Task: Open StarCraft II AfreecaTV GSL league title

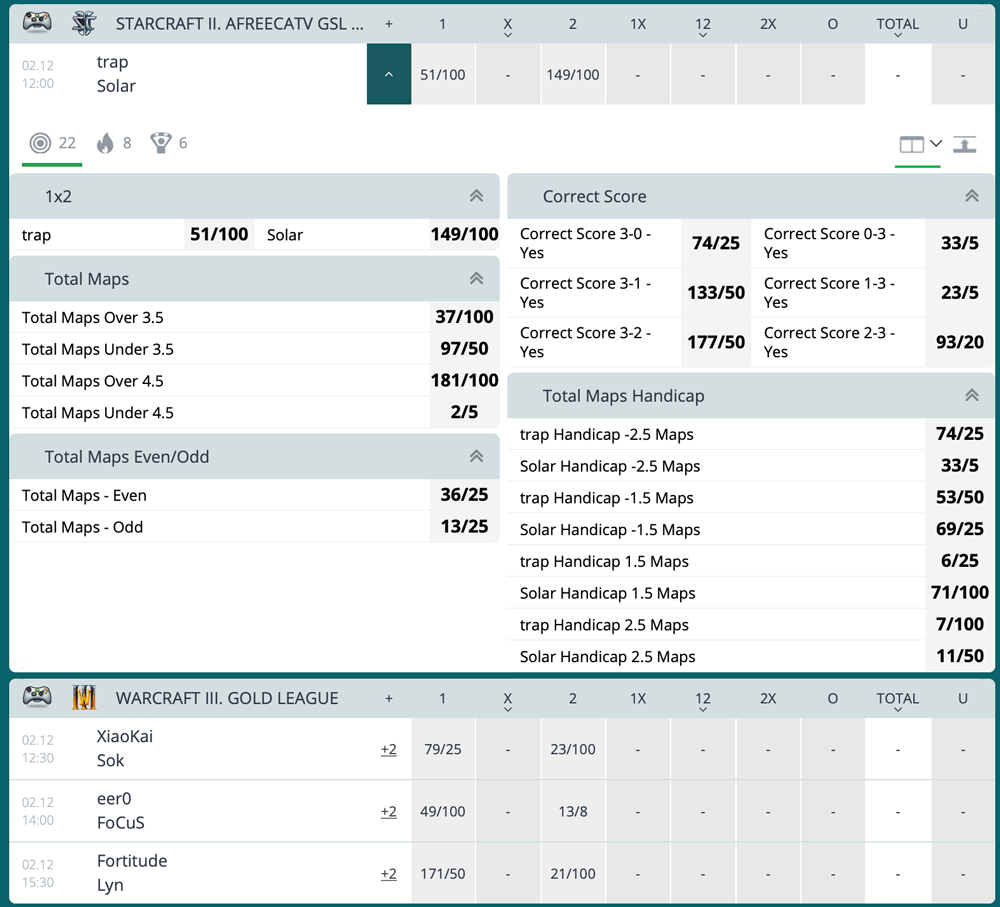Action: point(240,24)
